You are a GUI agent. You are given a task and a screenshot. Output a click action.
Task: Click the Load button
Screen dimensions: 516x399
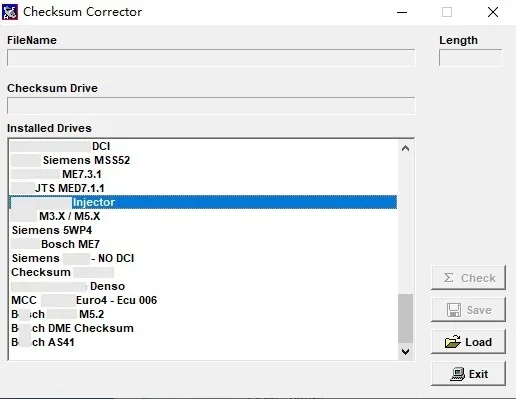tap(468, 342)
